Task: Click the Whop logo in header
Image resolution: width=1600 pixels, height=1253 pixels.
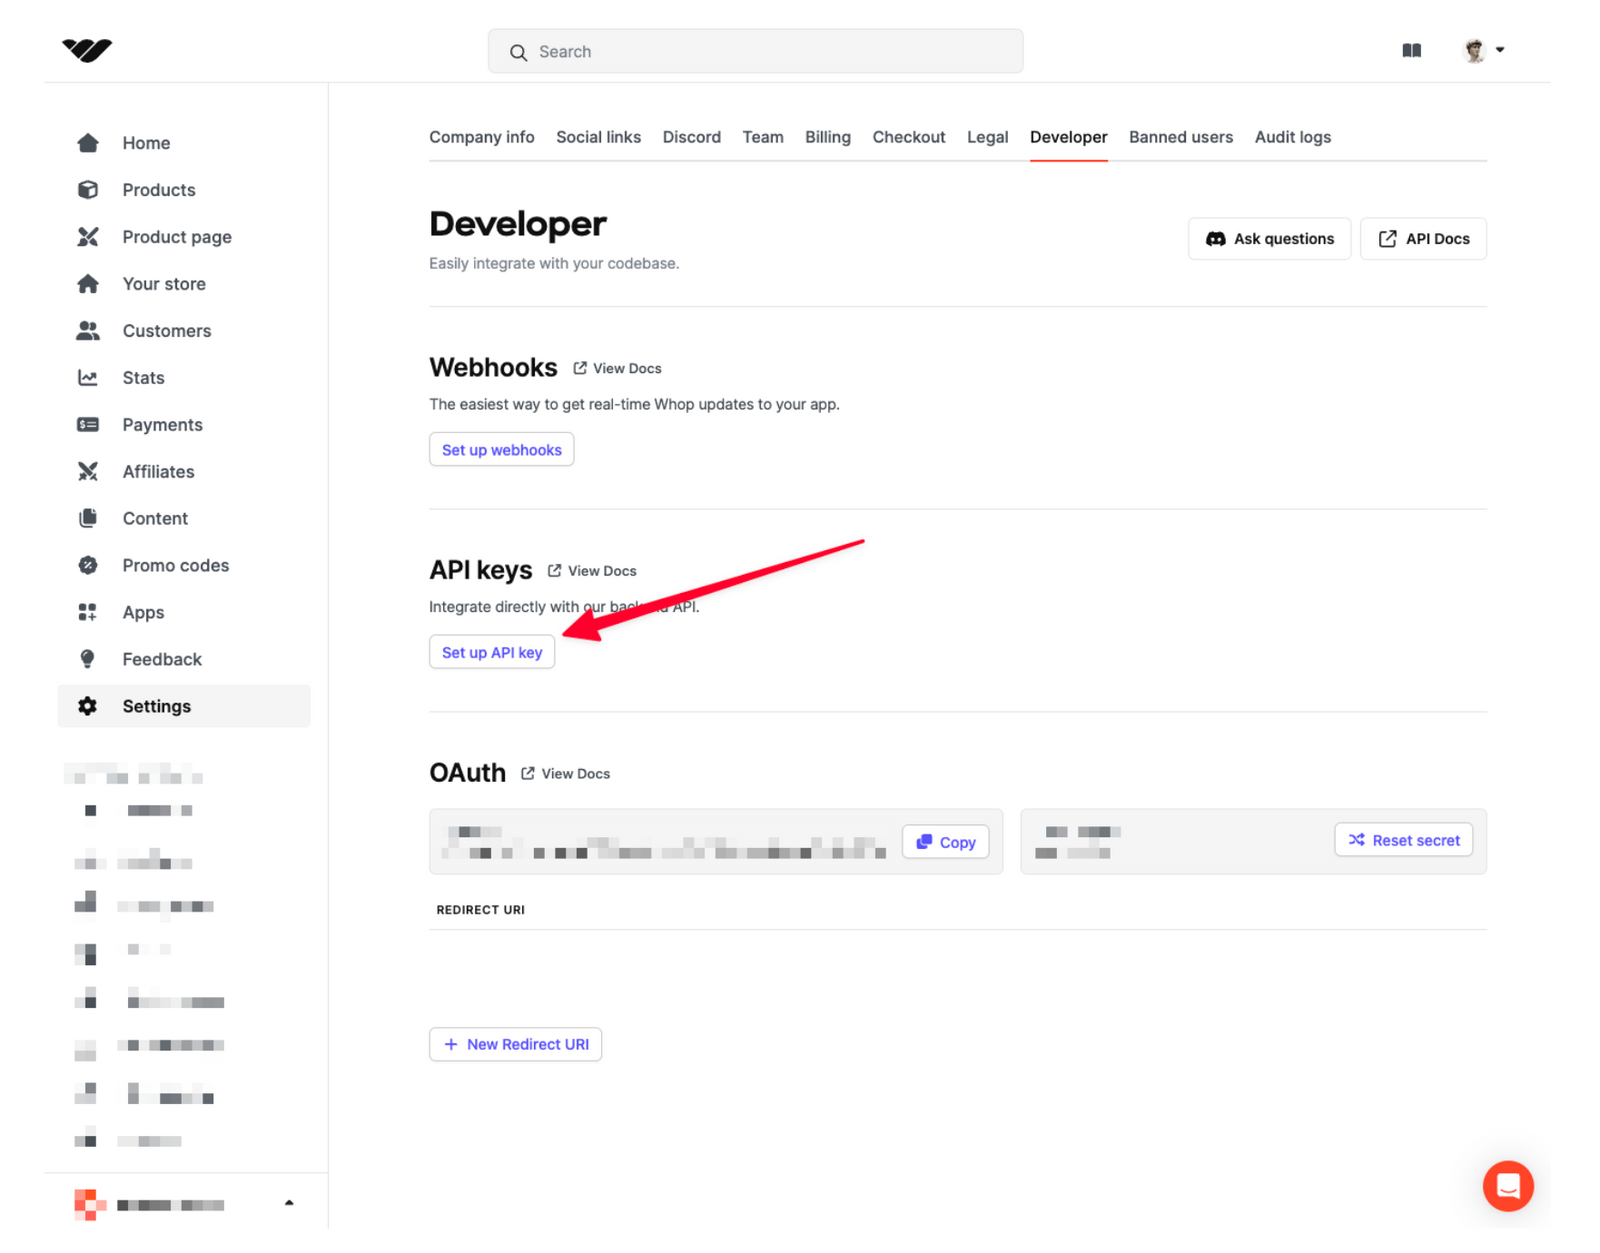Action: [87, 50]
